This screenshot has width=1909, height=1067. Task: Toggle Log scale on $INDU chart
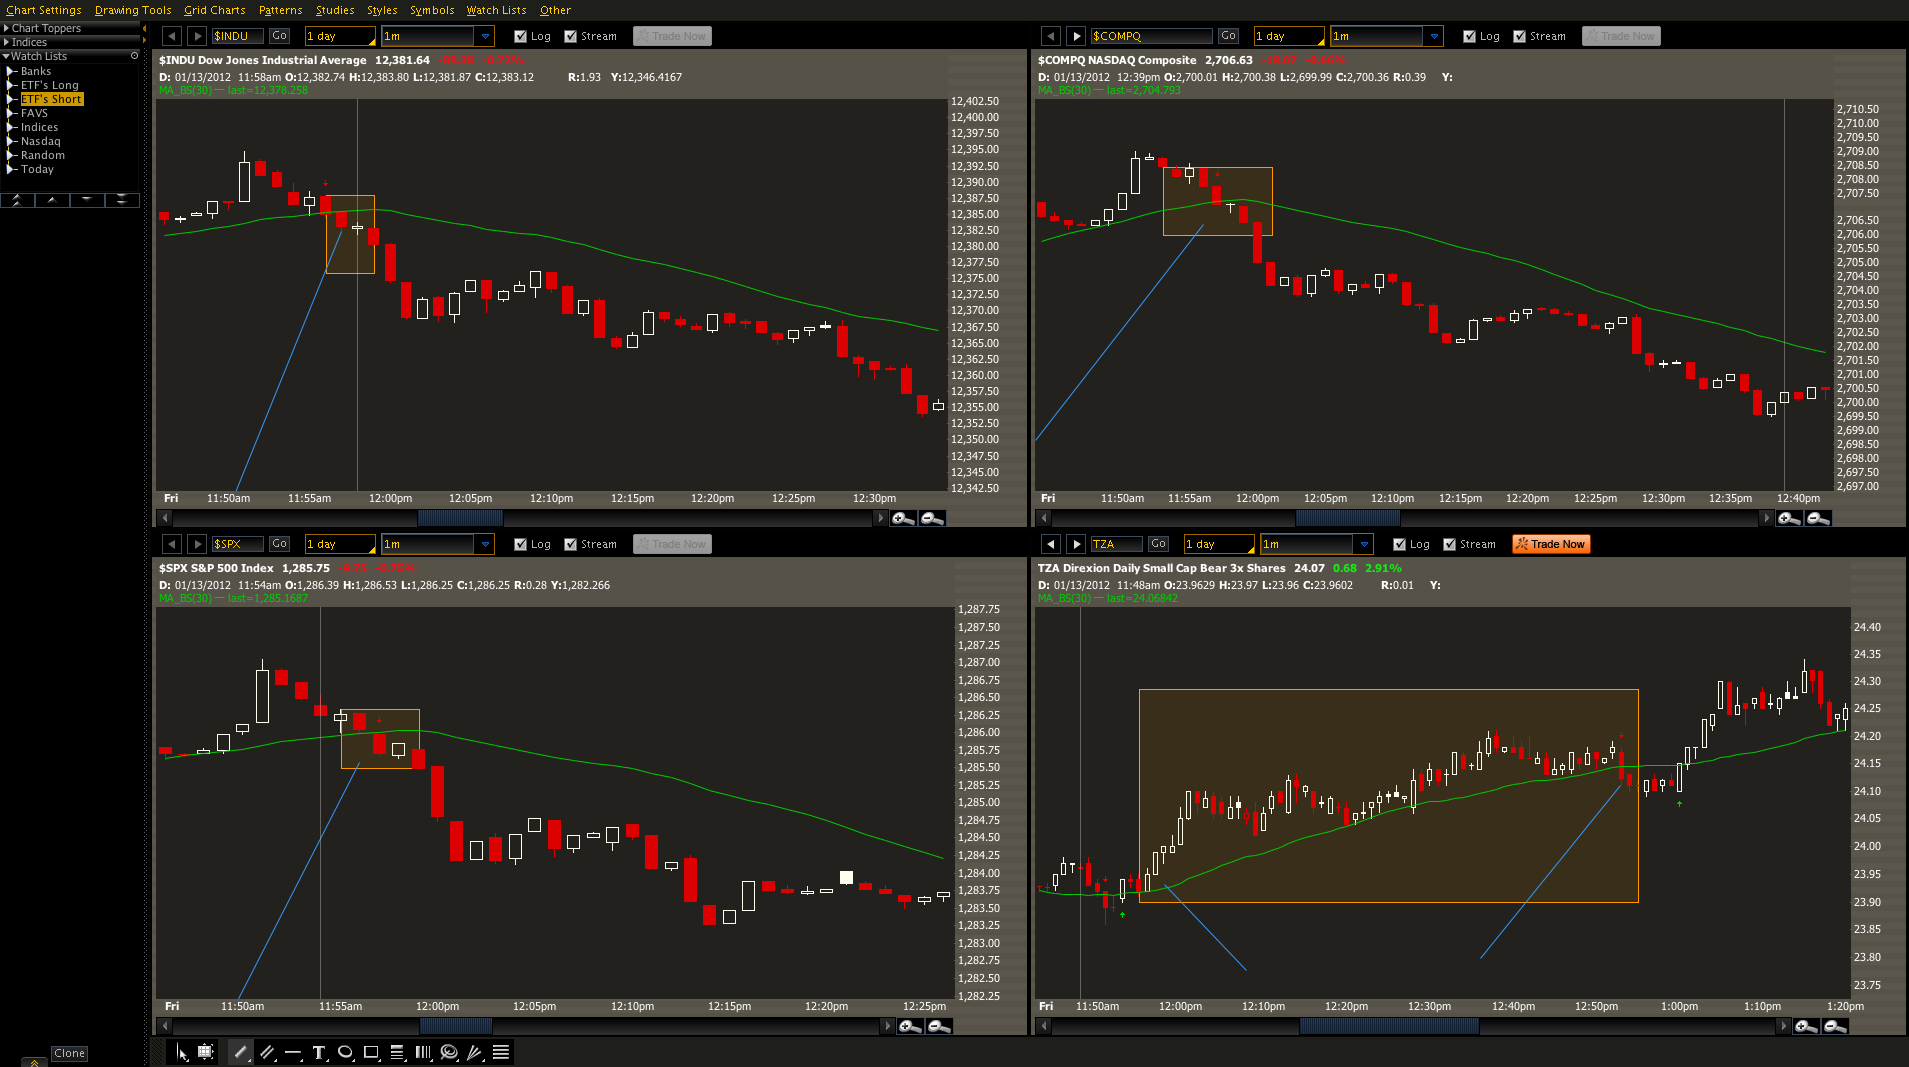click(x=520, y=36)
